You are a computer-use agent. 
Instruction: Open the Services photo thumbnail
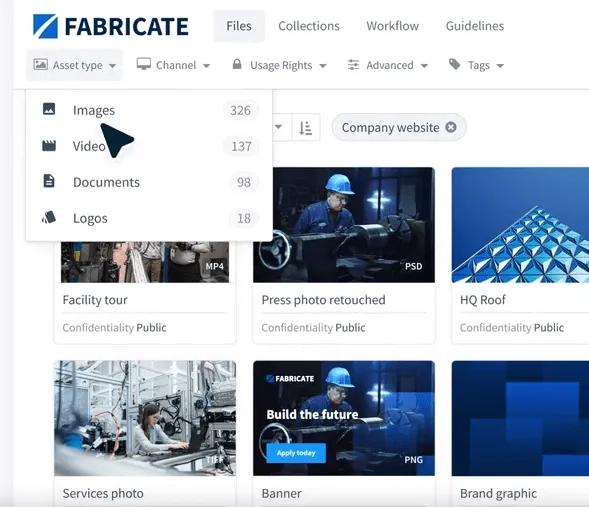145,418
